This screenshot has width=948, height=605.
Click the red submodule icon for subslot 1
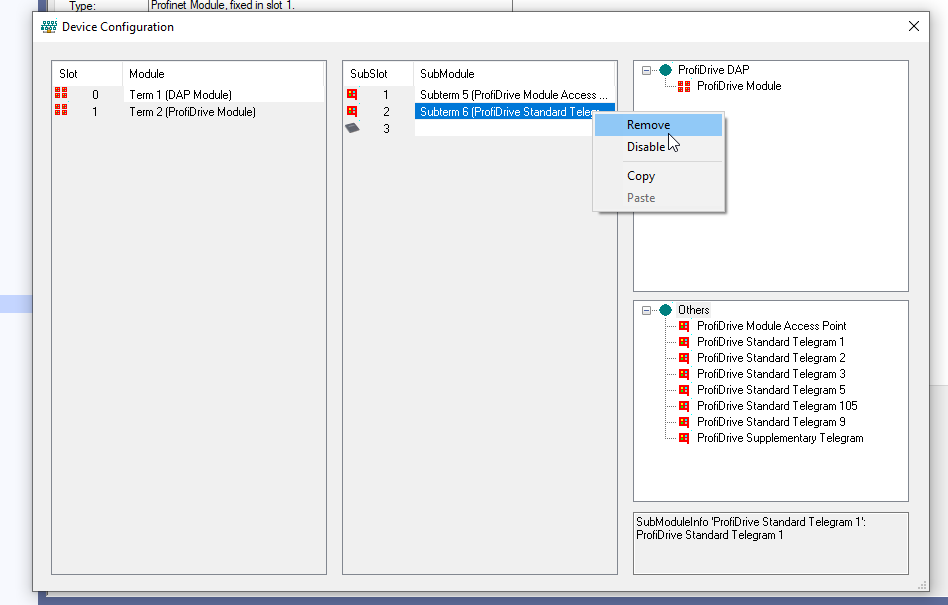[352, 94]
